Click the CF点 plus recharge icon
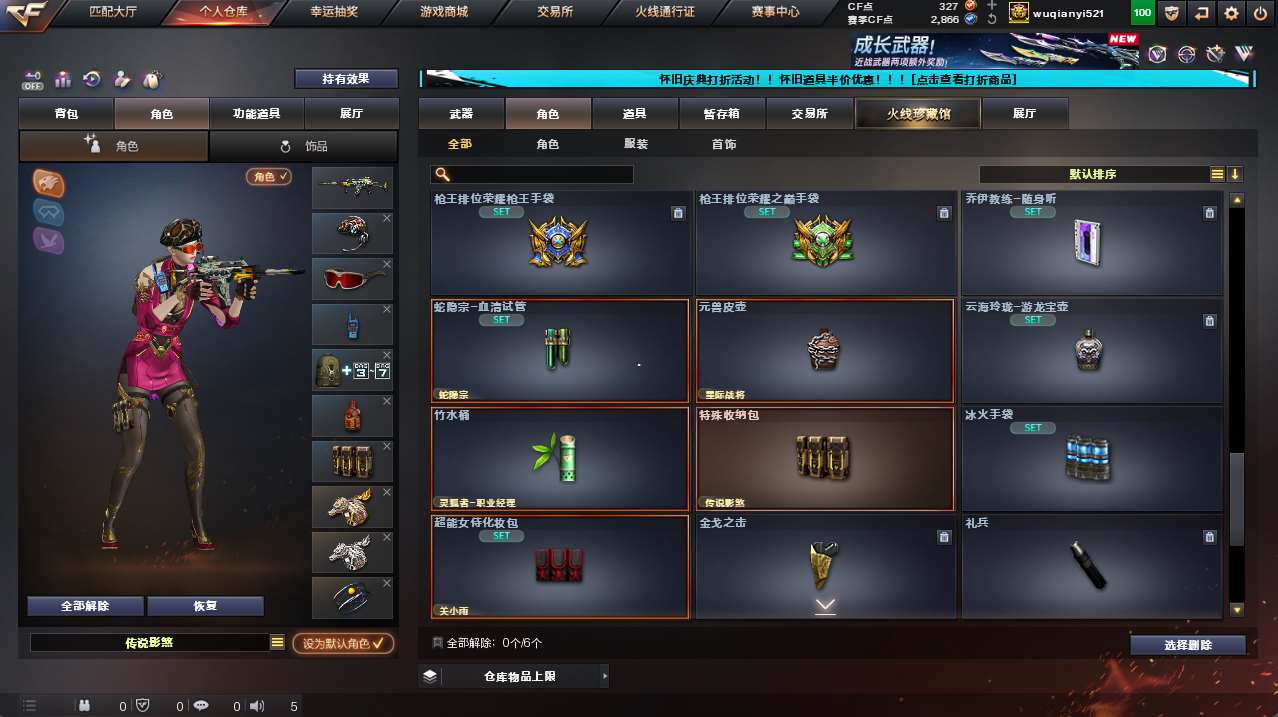Viewport: 1278px width, 717px height. (991, 6)
